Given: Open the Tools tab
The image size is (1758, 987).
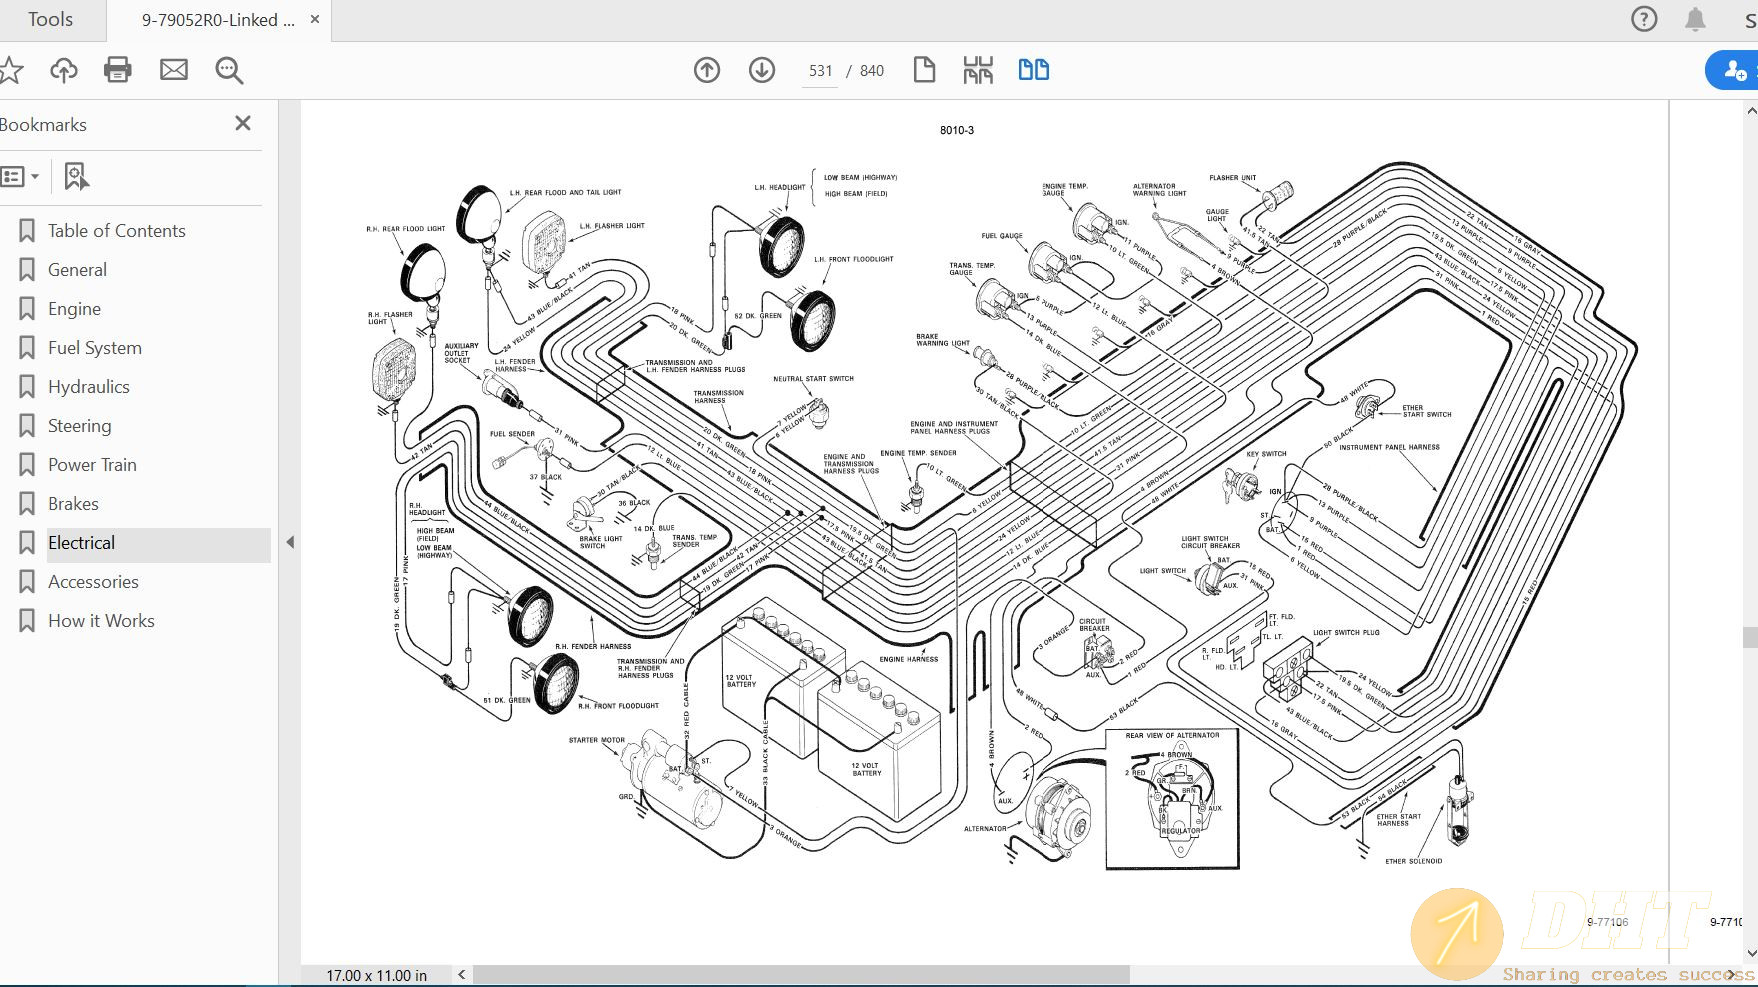Looking at the screenshot, I should click(x=50, y=20).
